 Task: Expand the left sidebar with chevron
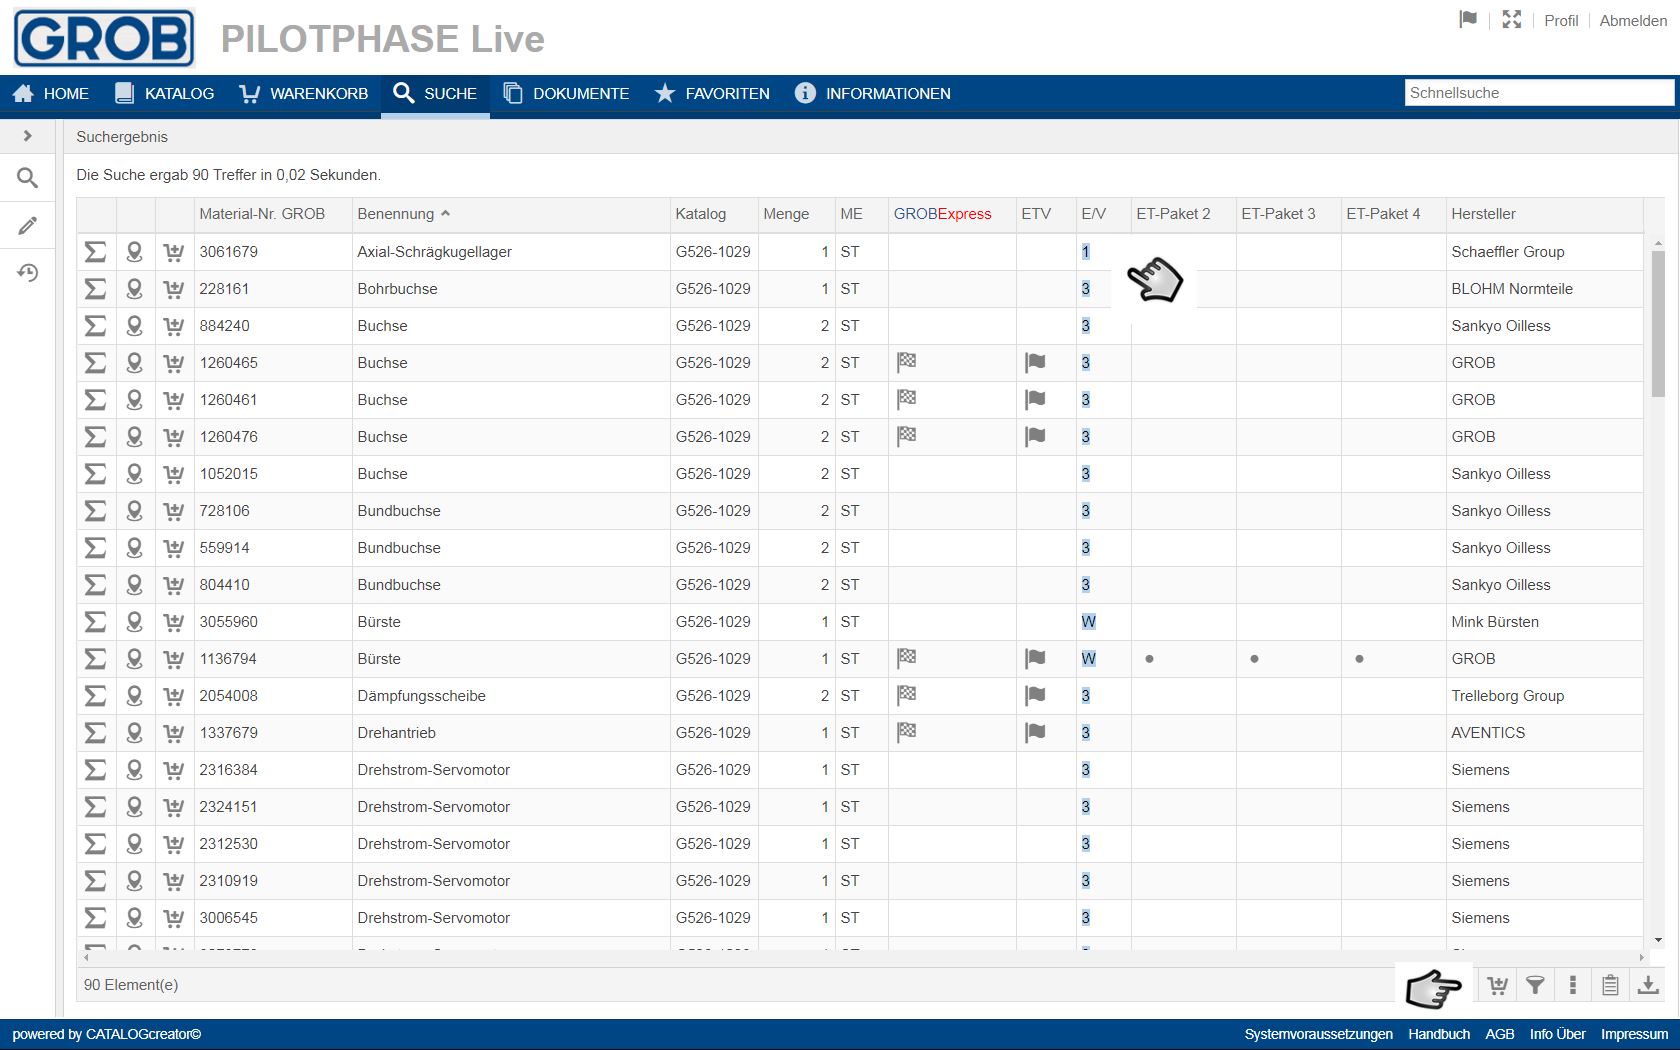pos(28,136)
